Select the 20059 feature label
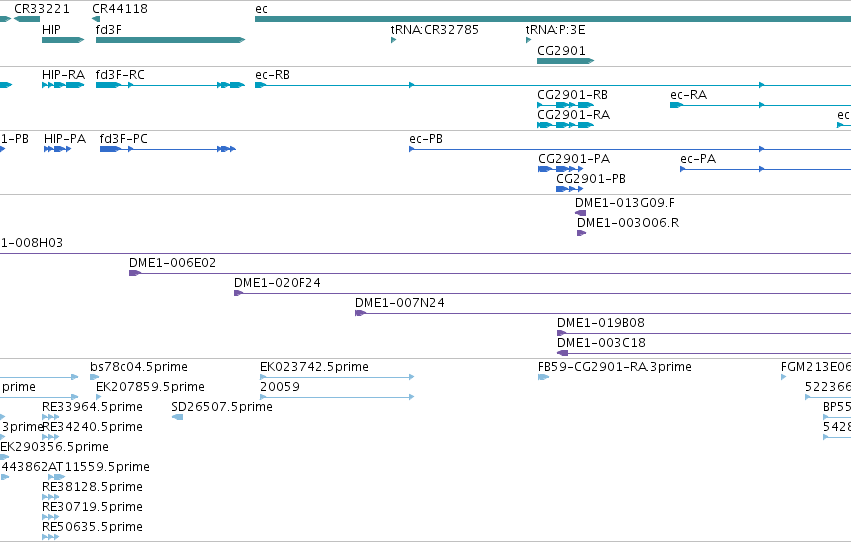Image resolution: width=851 pixels, height=542 pixels. tap(280, 387)
